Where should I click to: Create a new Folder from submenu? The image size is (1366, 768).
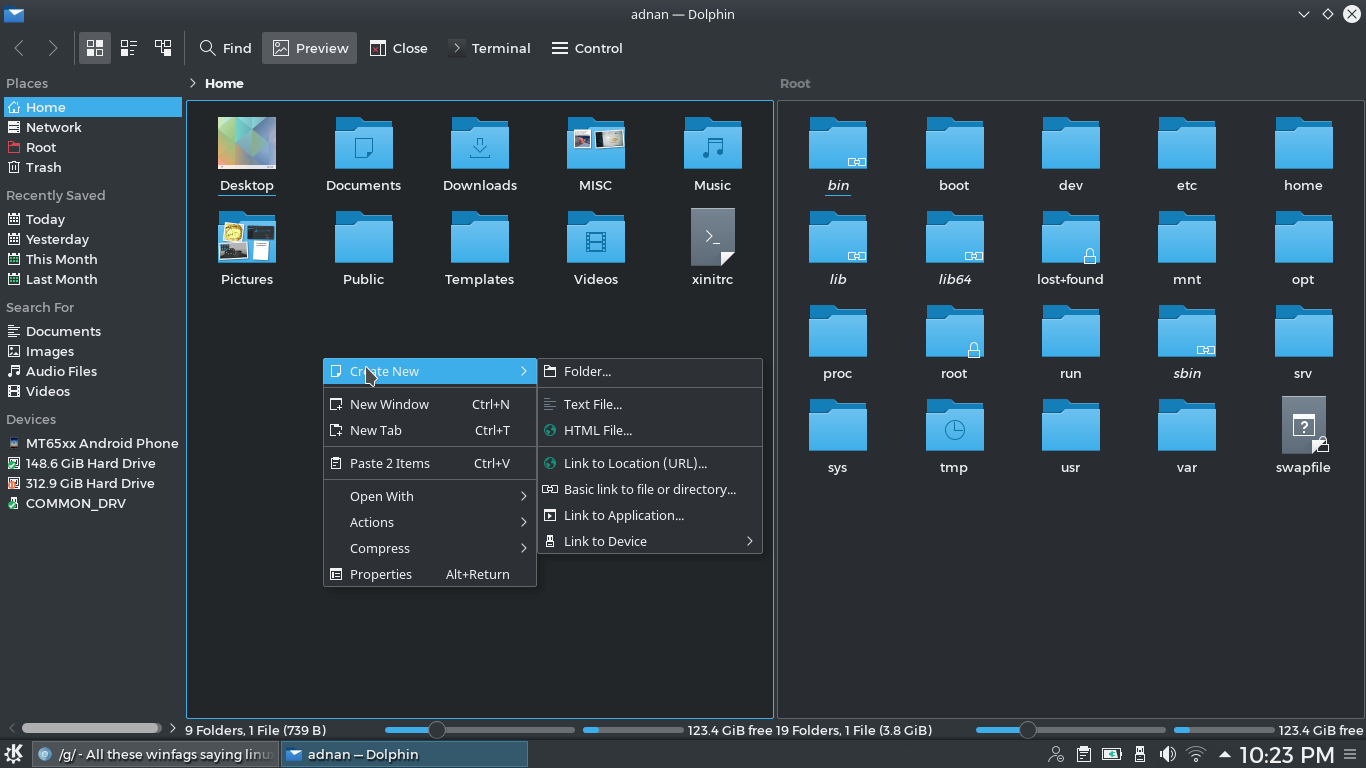pos(650,371)
